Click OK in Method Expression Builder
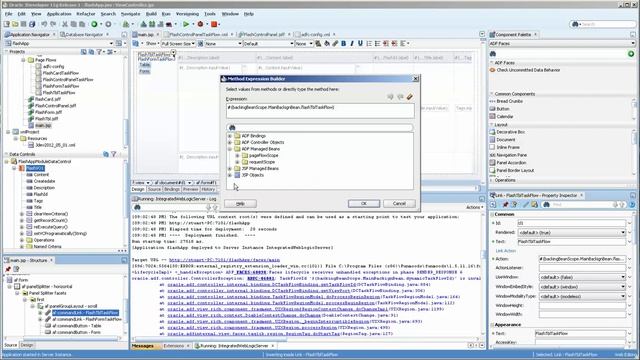 click(364, 203)
